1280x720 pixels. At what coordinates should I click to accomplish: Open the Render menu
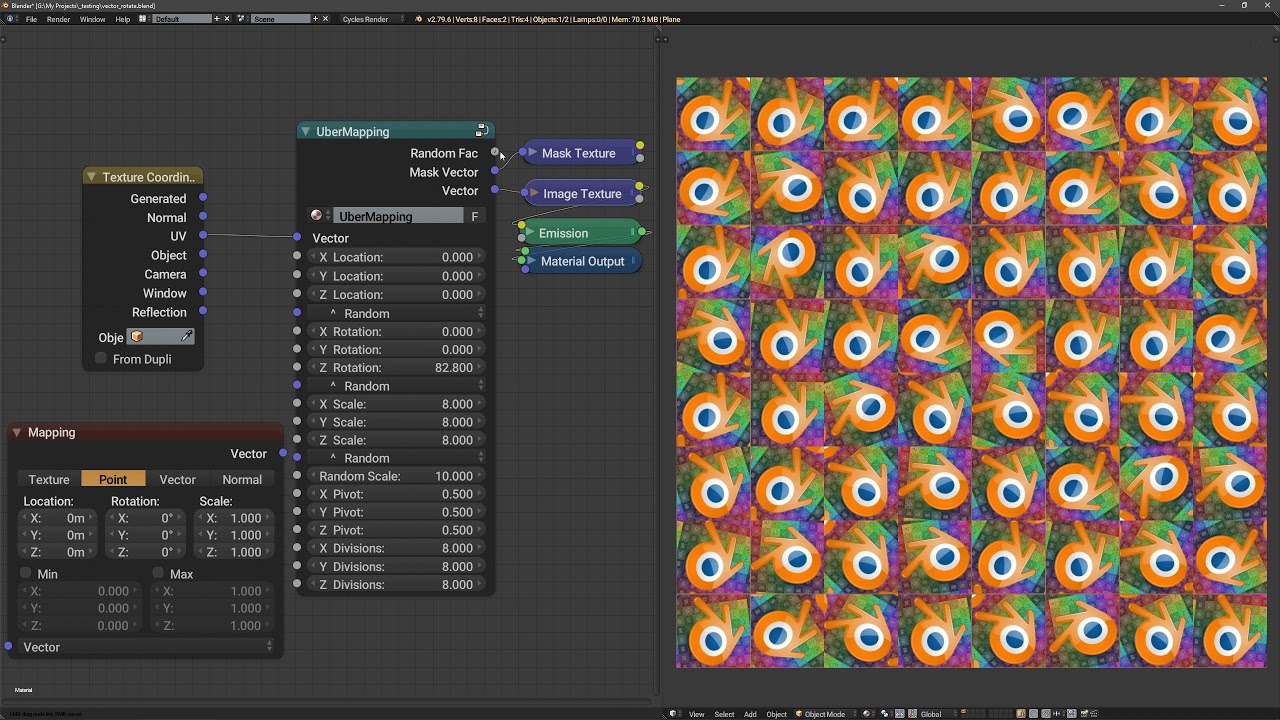[58, 19]
